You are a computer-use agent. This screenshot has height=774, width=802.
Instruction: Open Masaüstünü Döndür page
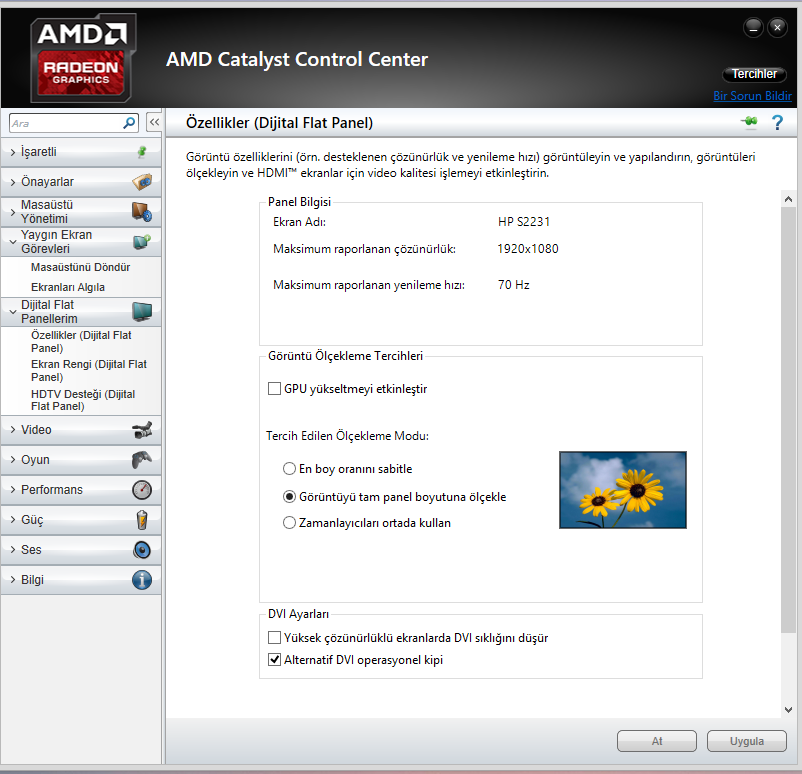(80, 267)
